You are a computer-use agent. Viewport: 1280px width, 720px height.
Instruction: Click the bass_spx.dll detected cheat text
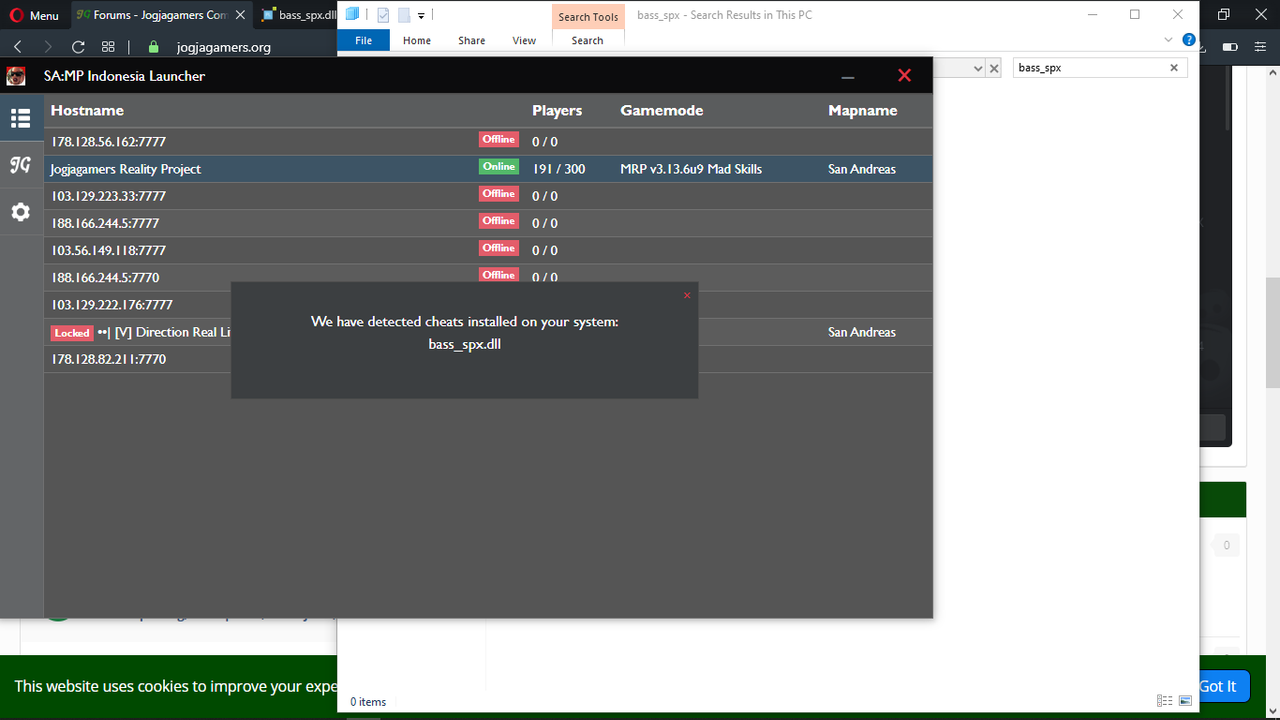(x=464, y=344)
